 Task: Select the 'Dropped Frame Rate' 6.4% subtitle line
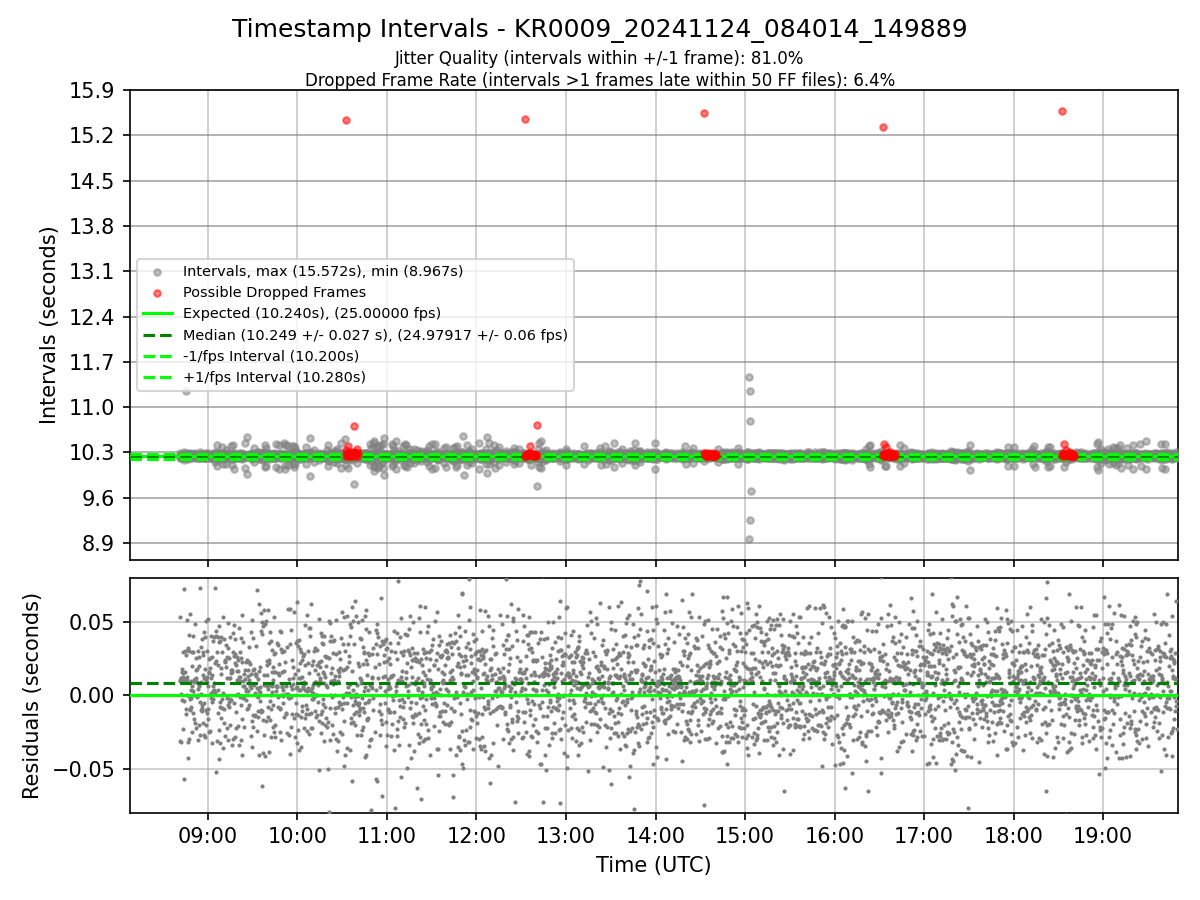click(599, 79)
